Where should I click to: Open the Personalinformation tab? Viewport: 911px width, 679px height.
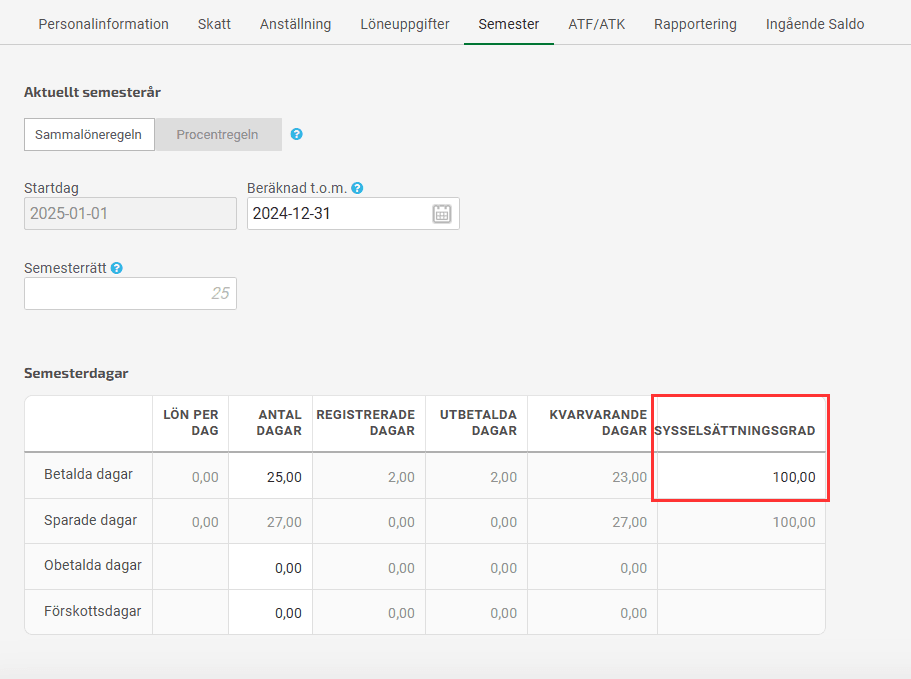(103, 24)
